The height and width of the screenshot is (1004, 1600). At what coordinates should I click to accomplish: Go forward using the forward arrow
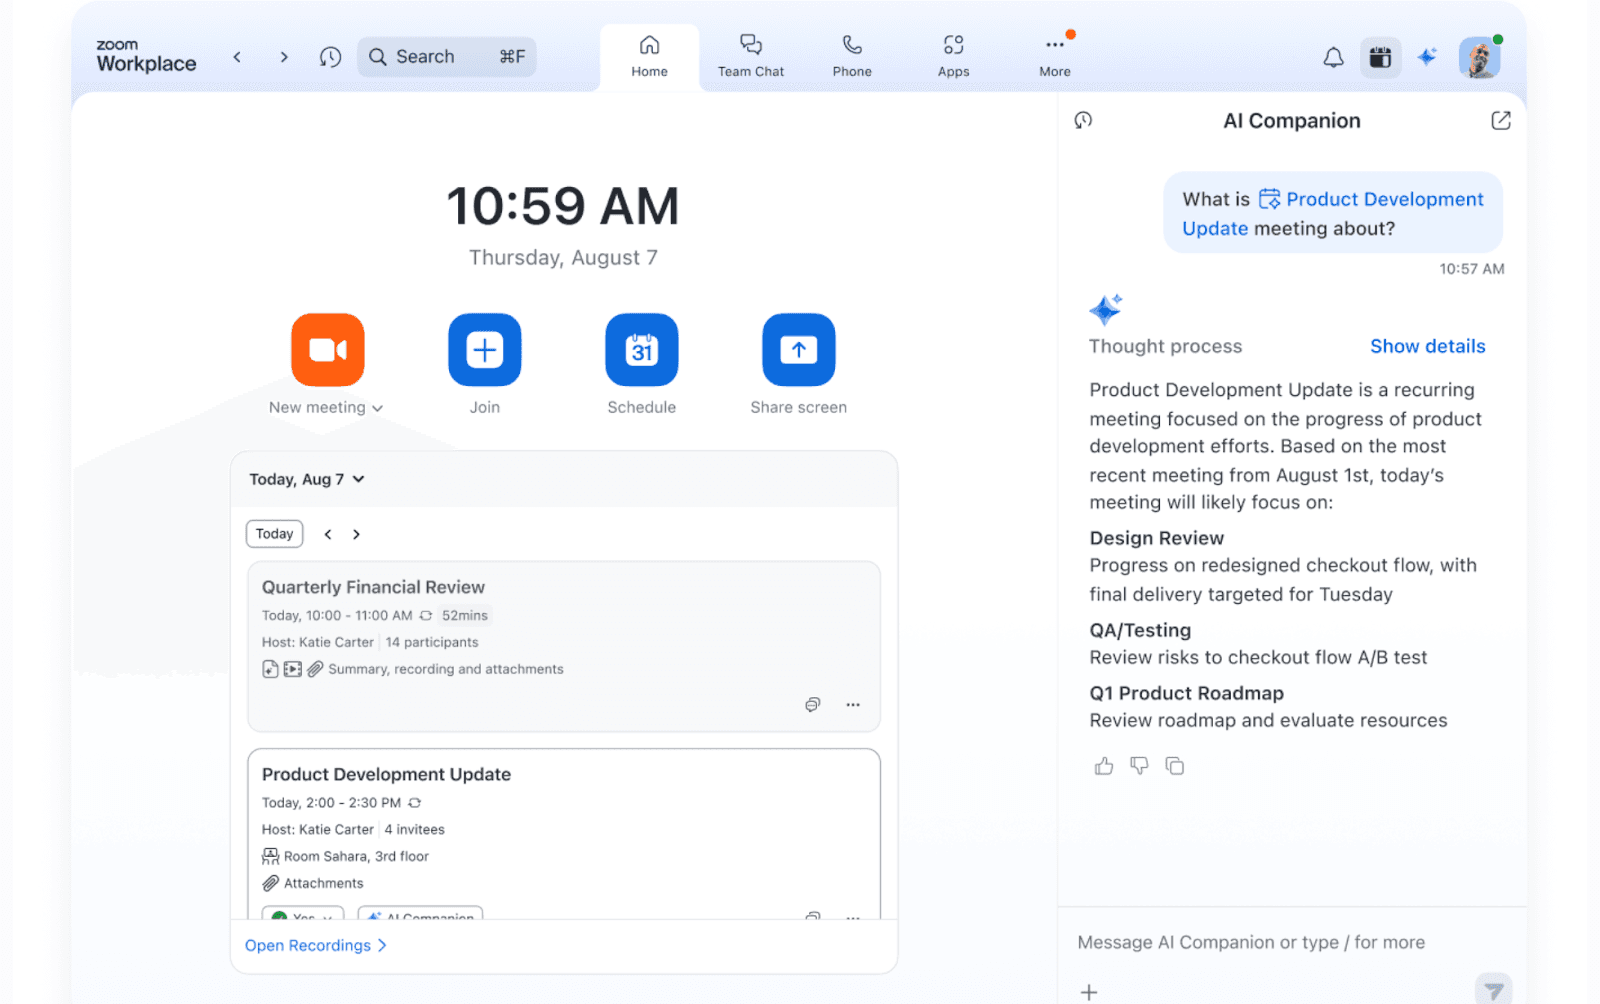pyautogui.click(x=284, y=57)
